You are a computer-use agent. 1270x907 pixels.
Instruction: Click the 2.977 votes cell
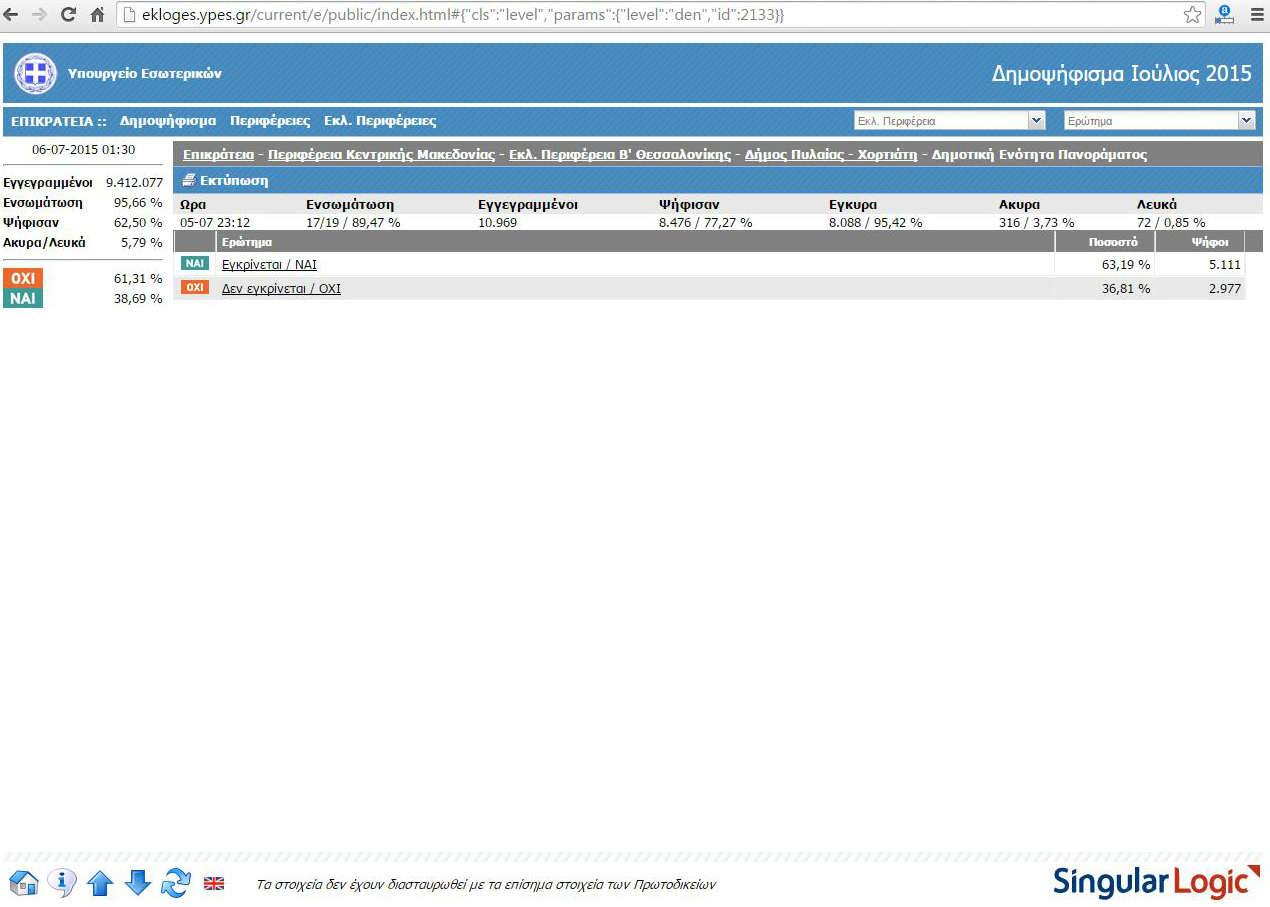1223,289
